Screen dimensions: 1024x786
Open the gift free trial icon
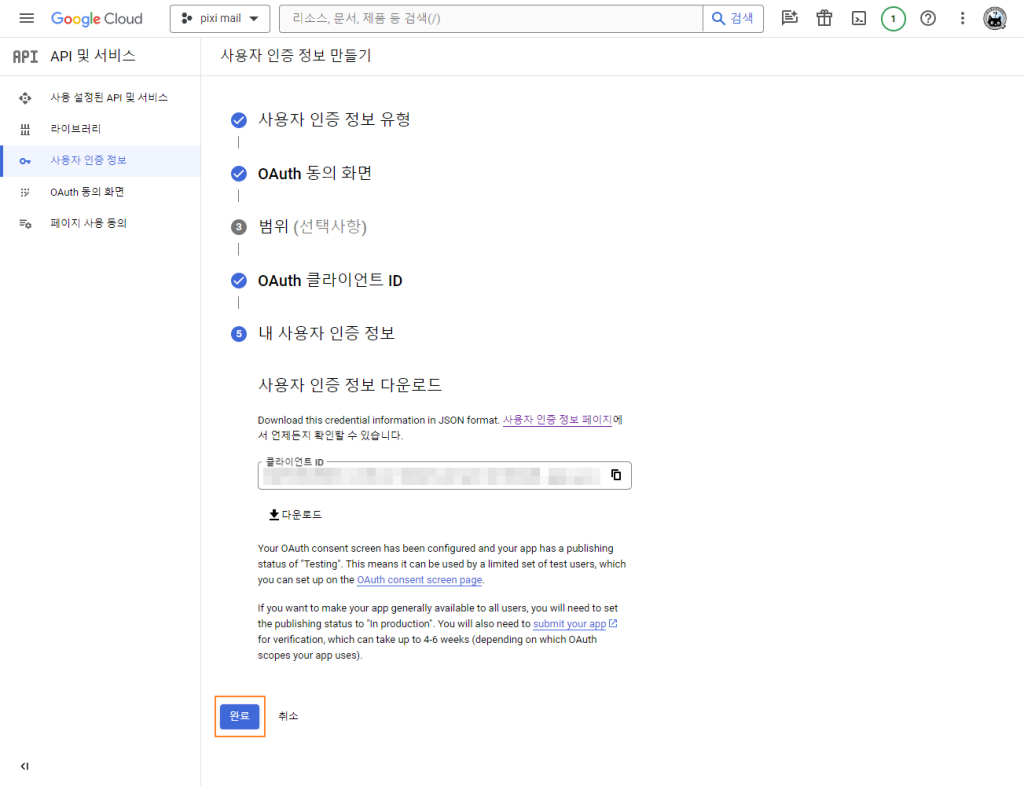tap(824, 19)
